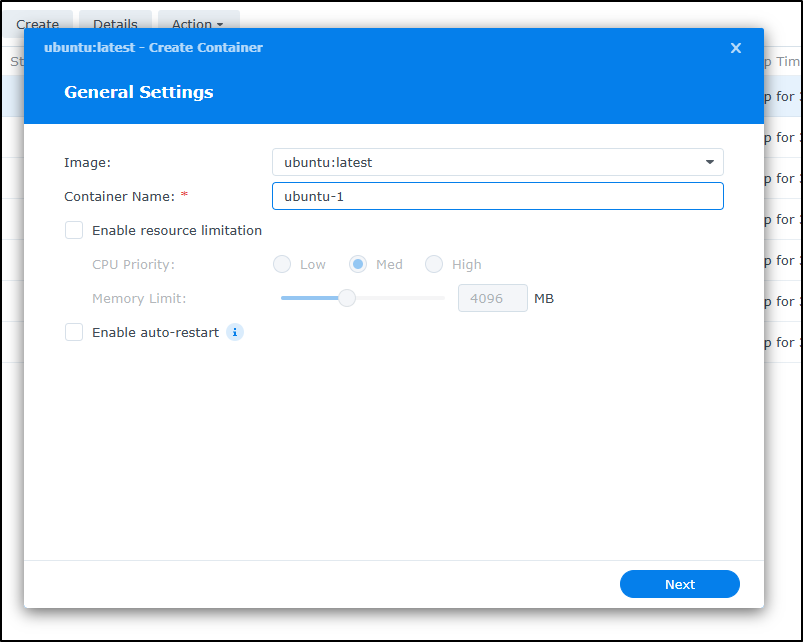
Task: Open the Details toolbar button
Action: [x=115, y=23]
